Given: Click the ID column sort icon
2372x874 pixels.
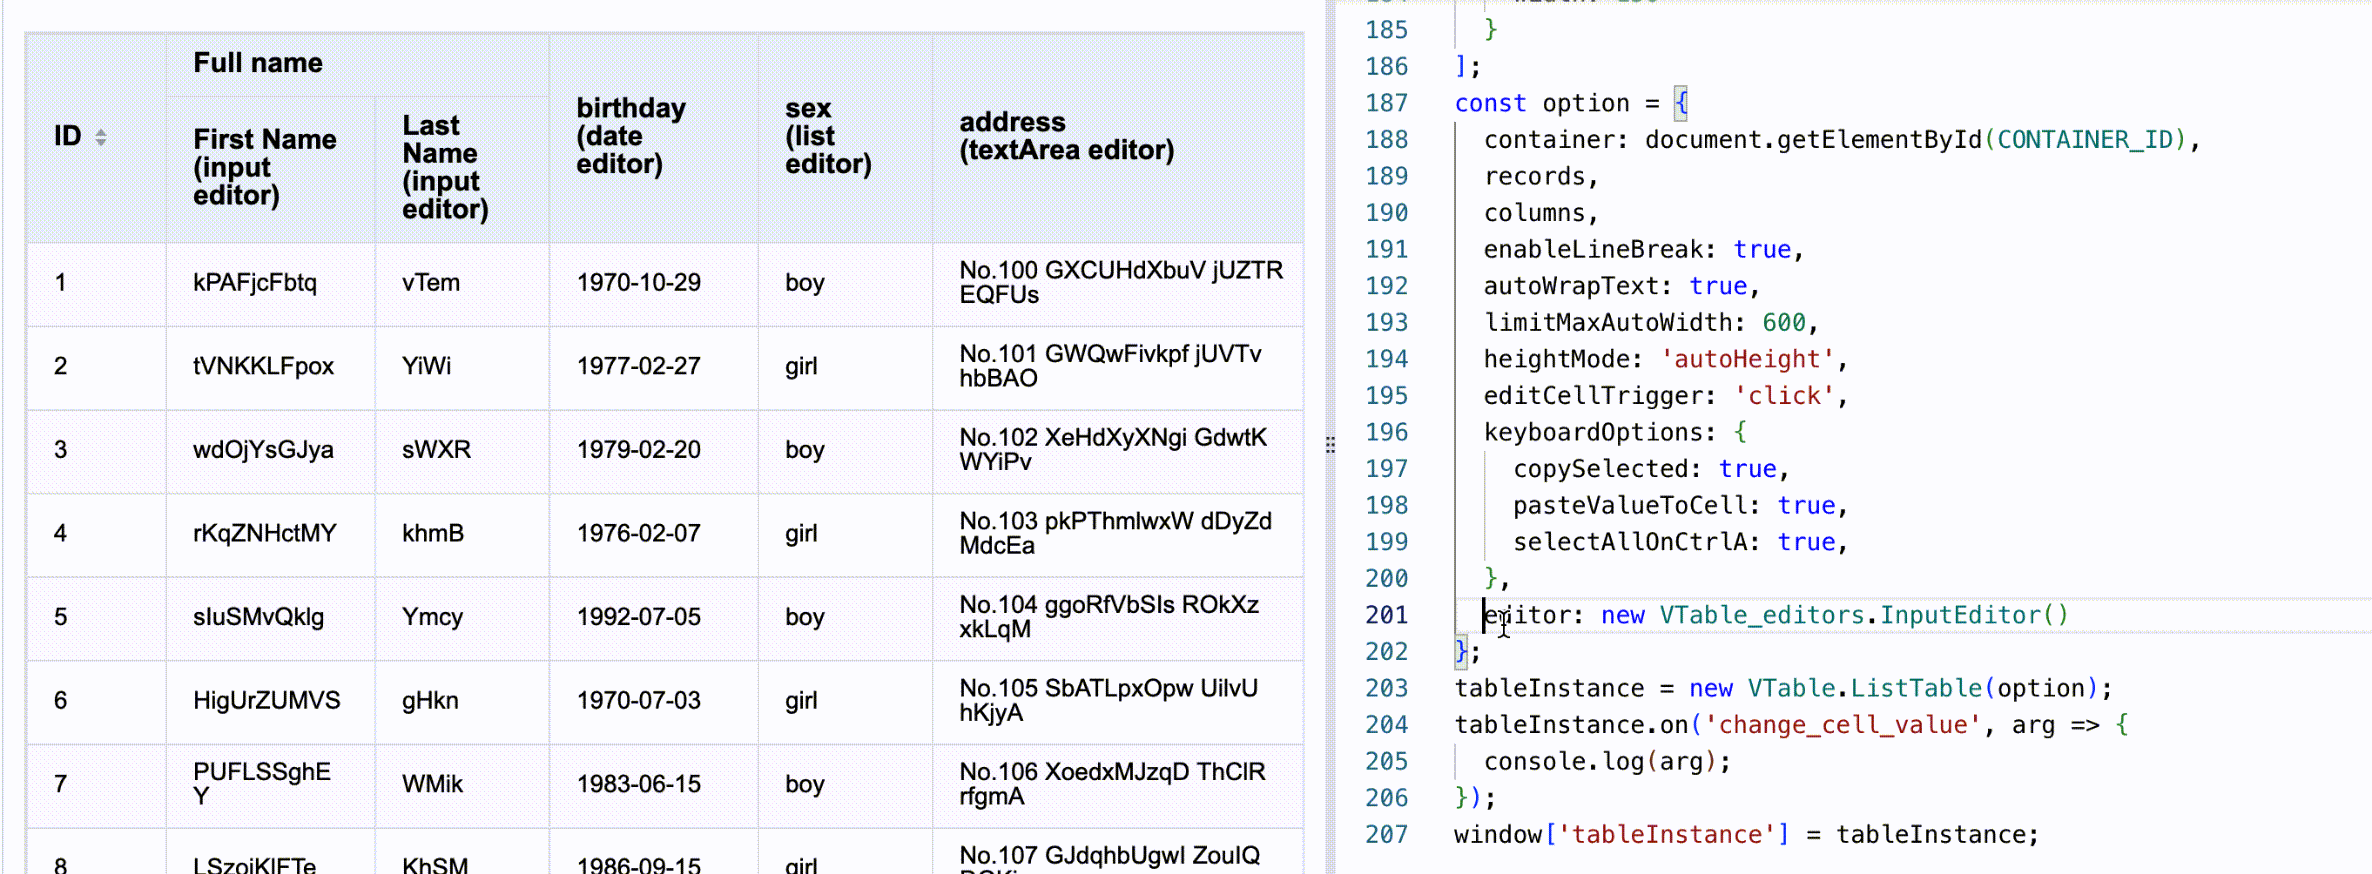Looking at the screenshot, I should 101,138.
